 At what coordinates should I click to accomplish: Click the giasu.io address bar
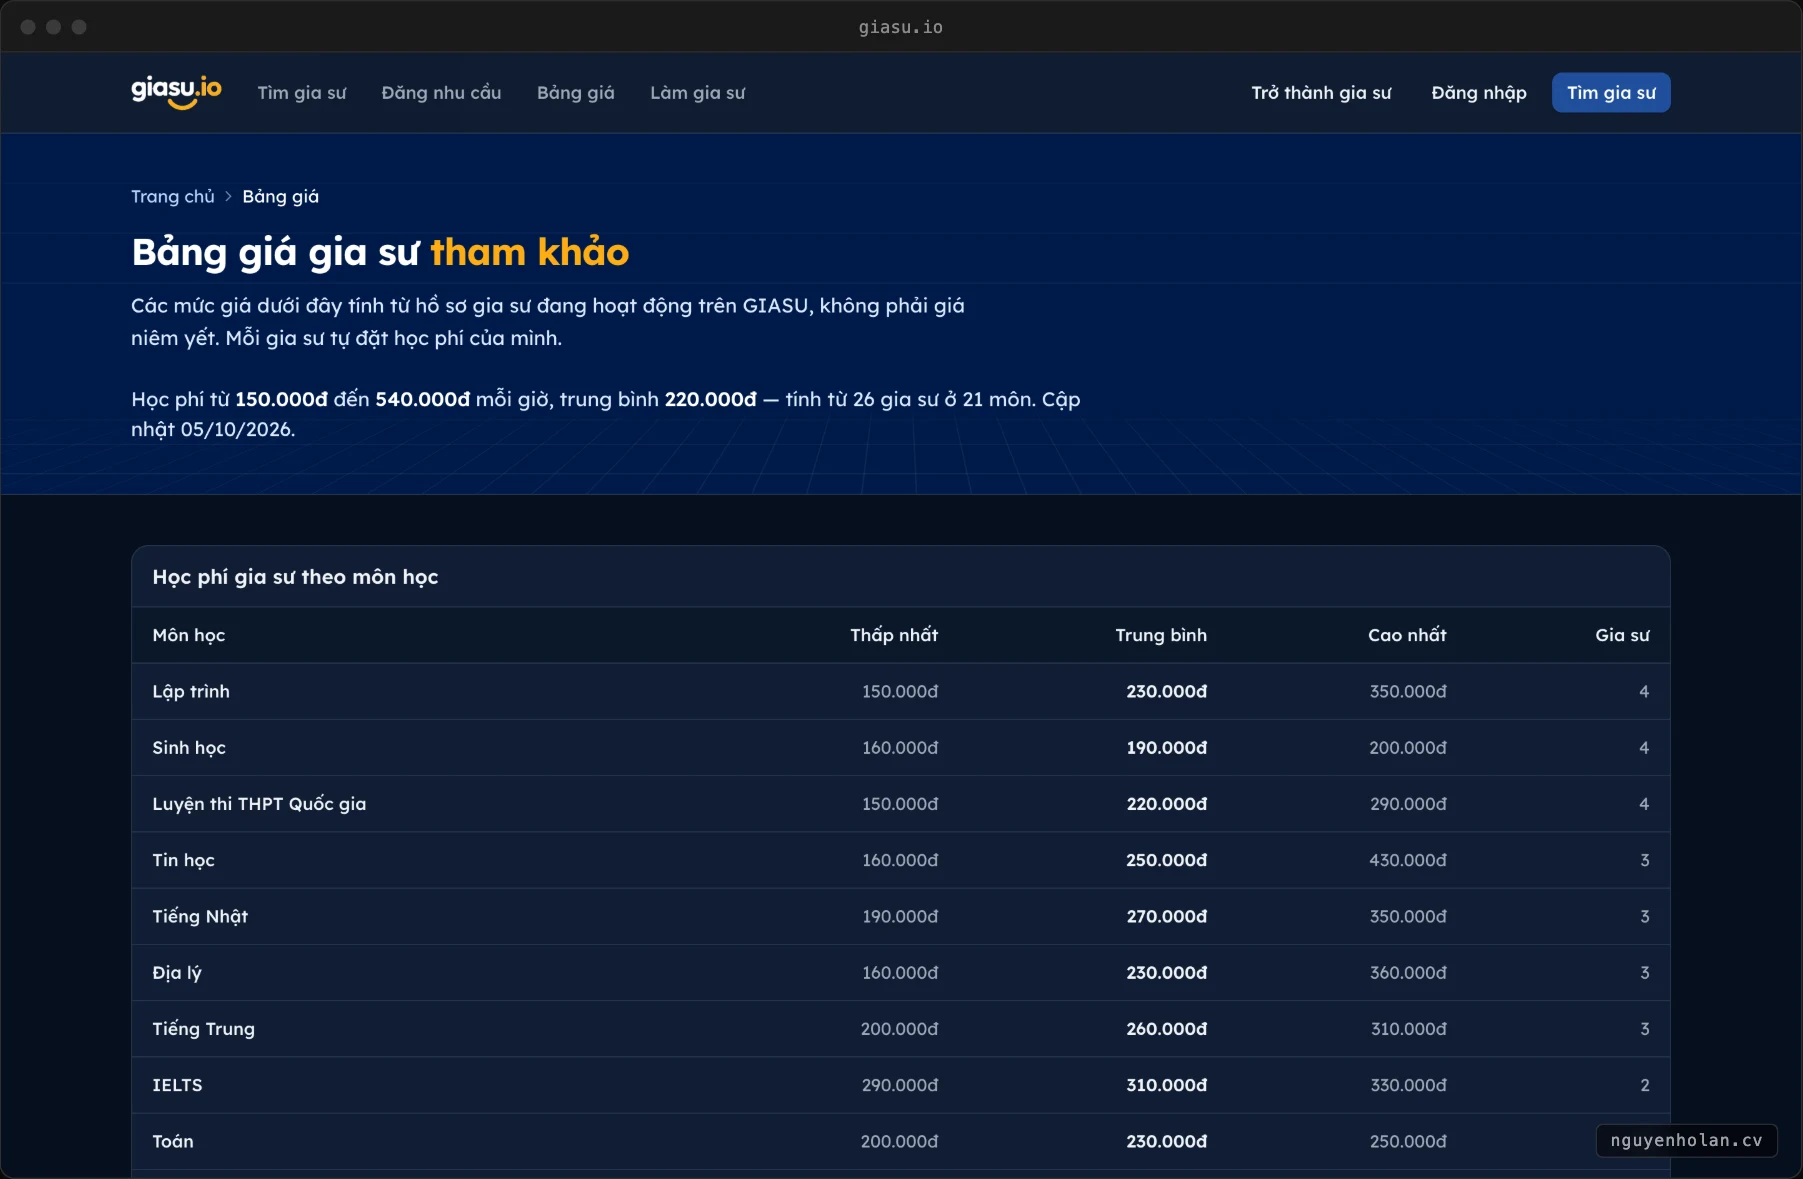[901, 27]
